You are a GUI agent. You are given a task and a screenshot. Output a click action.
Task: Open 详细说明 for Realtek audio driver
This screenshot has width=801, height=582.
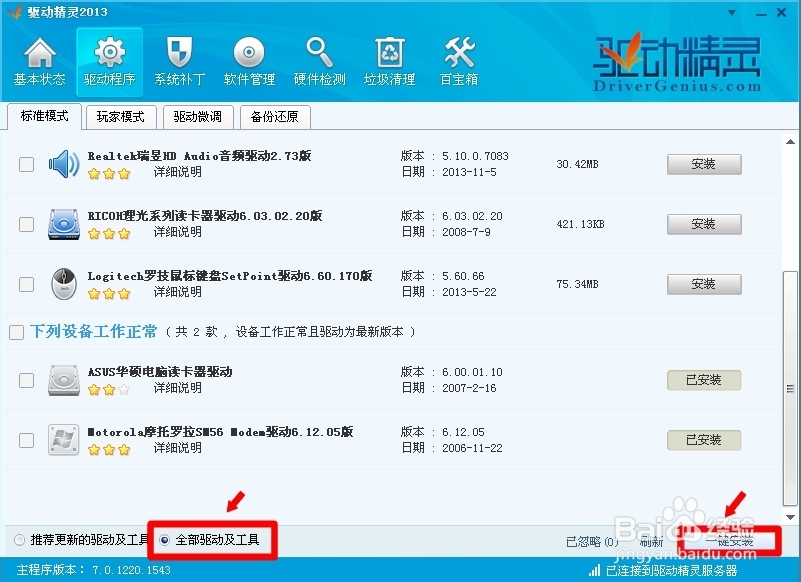click(178, 172)
